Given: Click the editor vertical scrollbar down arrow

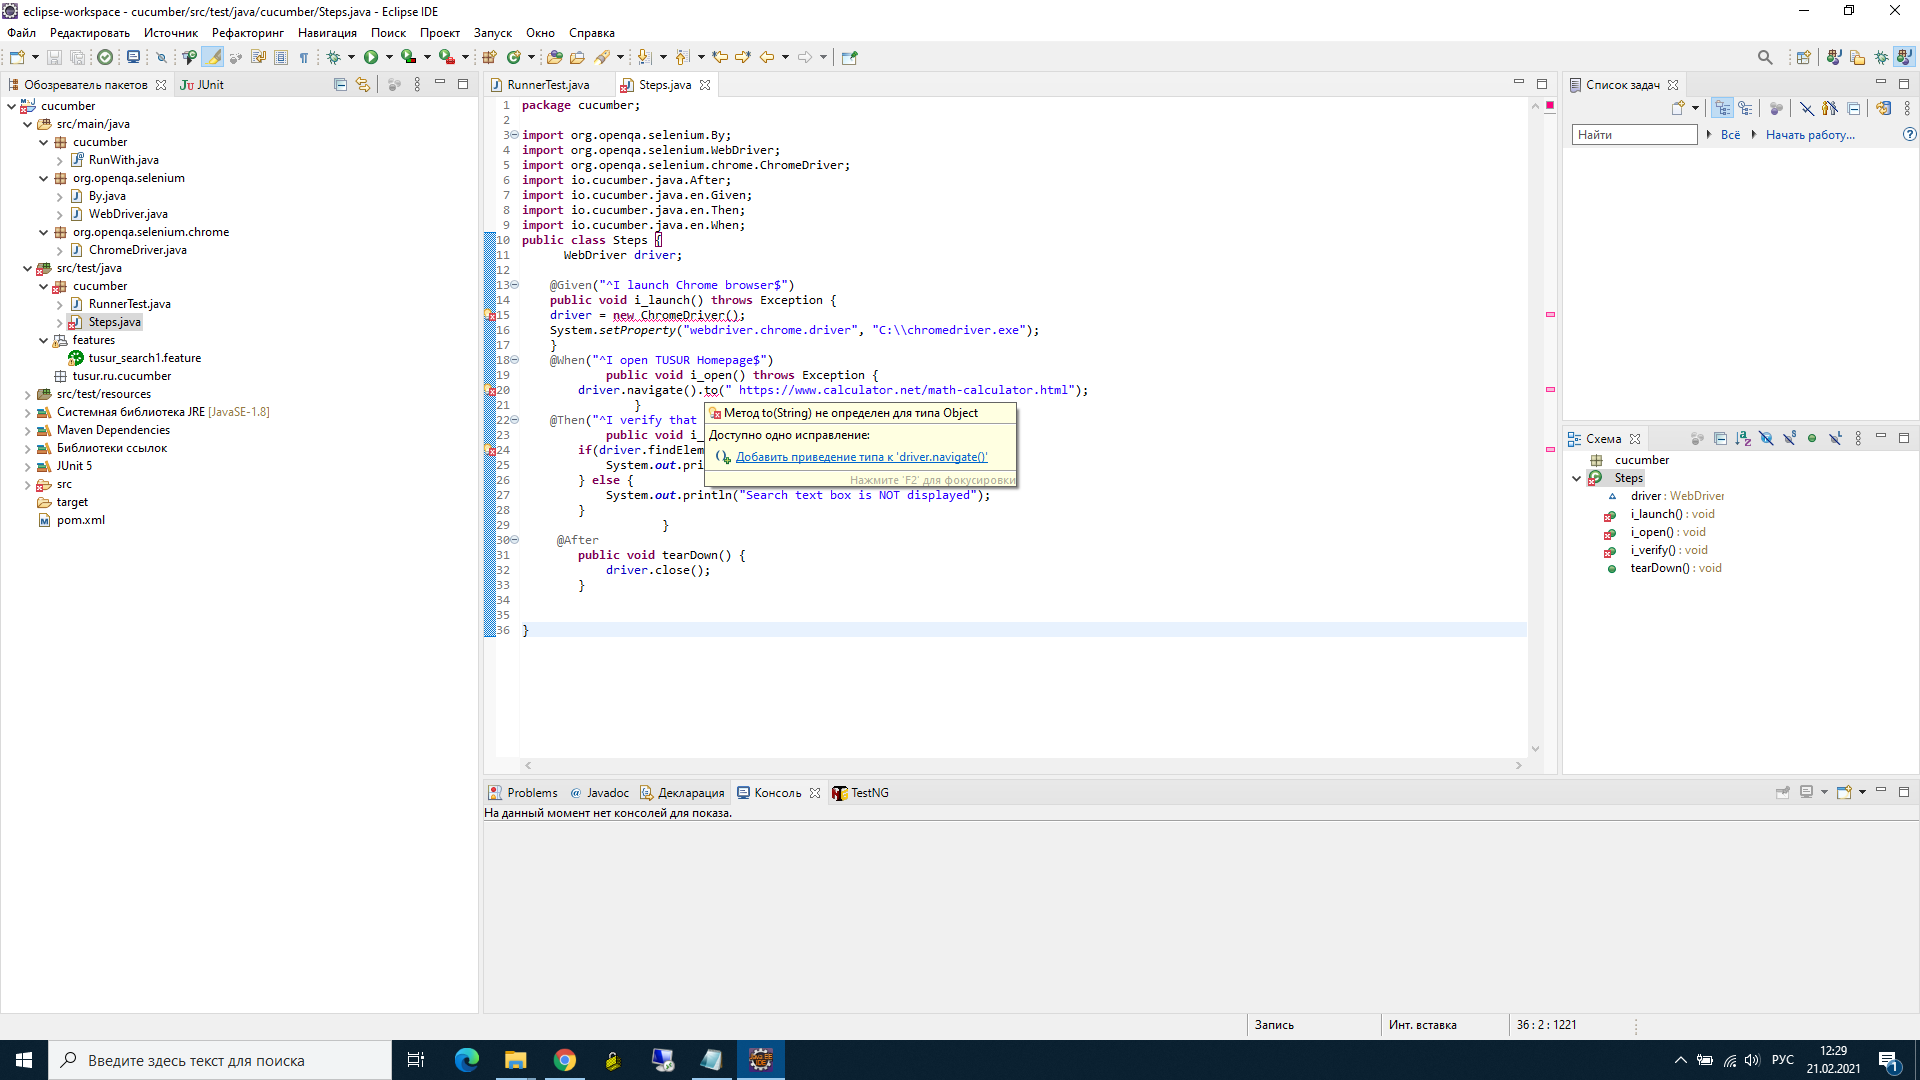Looking at the screenshot, I should pyautogui.click(x=1535, y=749).
